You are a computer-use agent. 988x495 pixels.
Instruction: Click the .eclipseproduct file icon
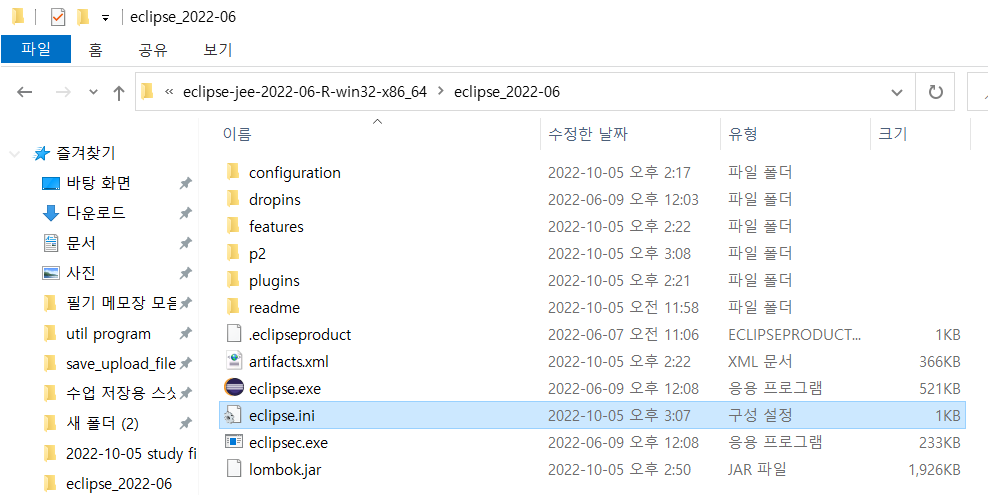click(x=233, y=334)
